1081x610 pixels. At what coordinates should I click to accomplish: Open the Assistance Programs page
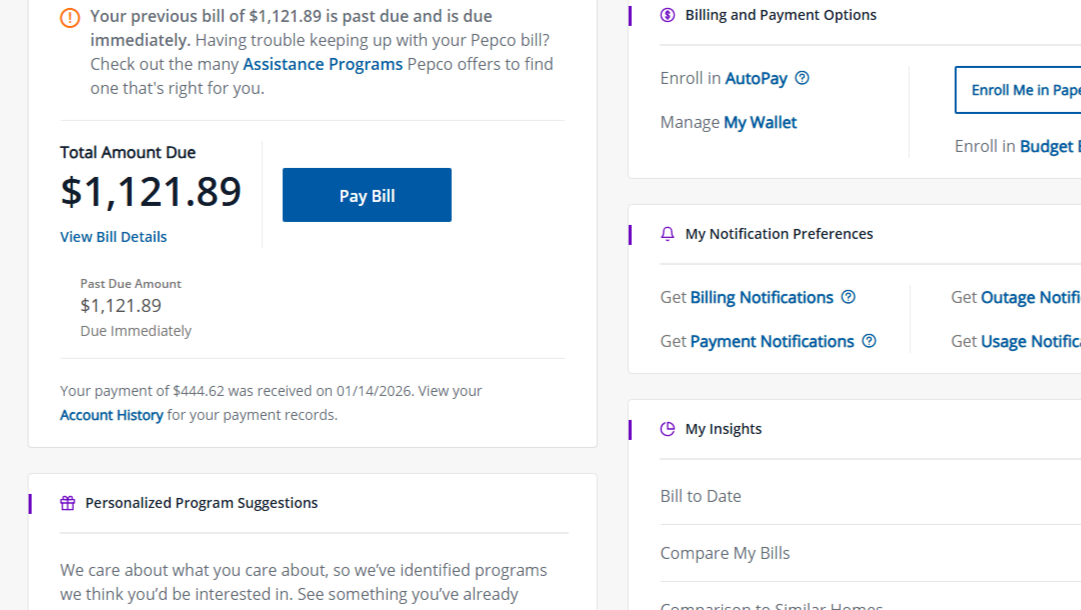point(322,63)
